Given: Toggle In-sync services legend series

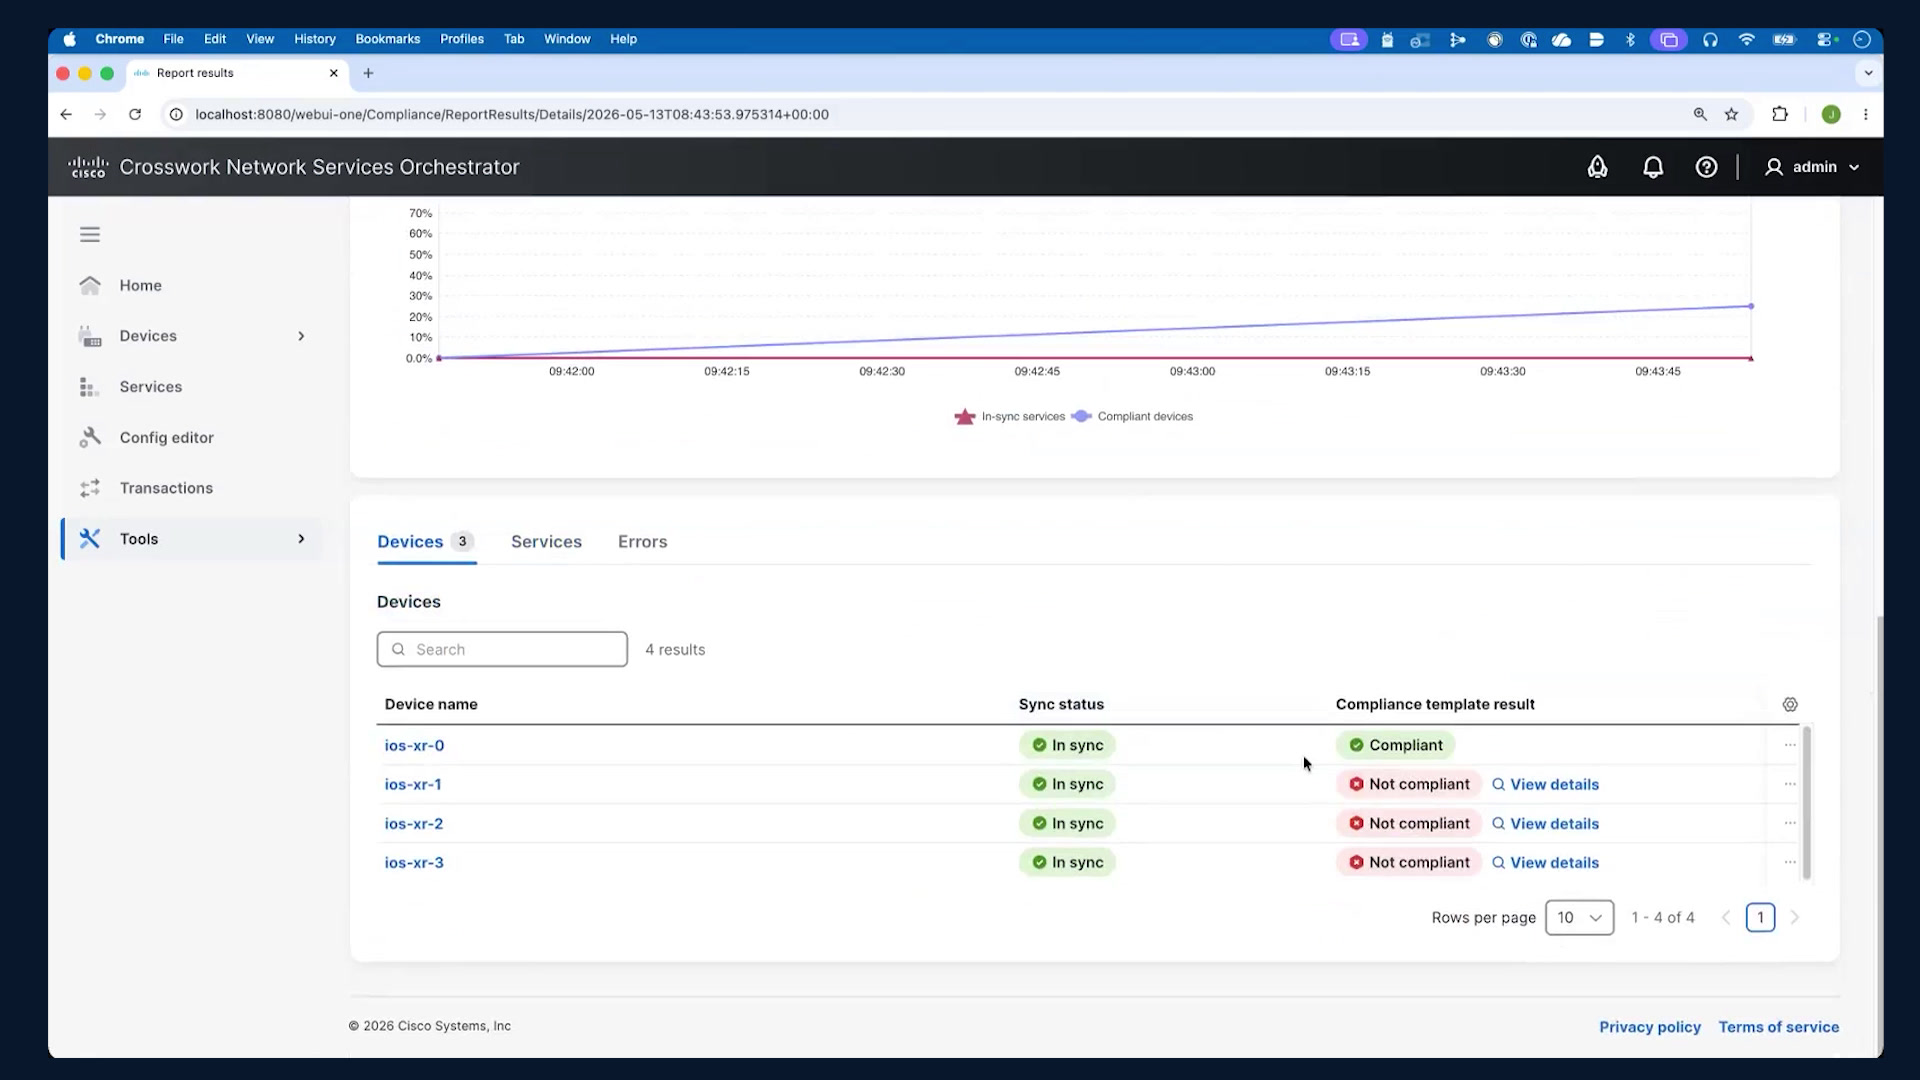Looking at the screenshot, I should [x=1010, y=417].
